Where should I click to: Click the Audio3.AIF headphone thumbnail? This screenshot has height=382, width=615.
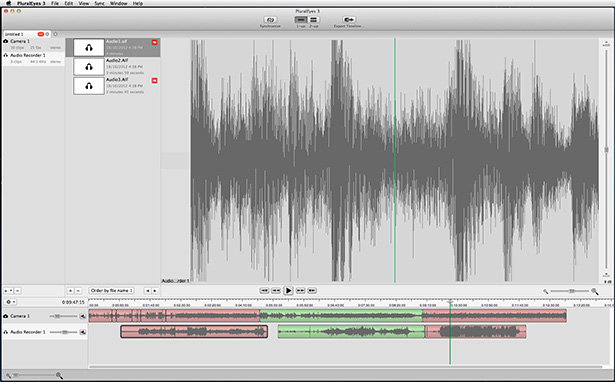89,85
